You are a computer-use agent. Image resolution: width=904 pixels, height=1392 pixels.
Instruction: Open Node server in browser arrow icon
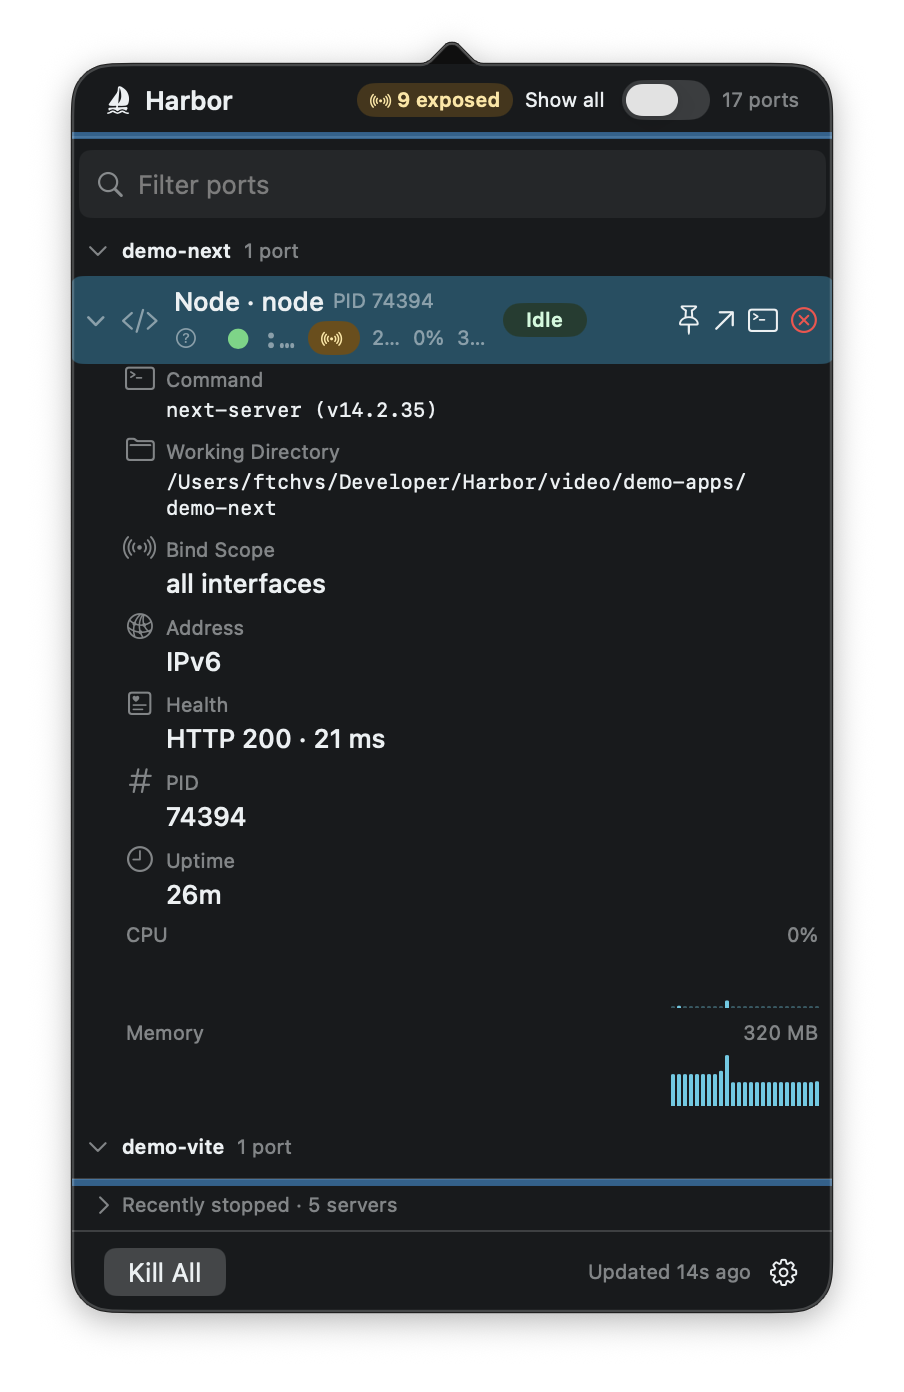pyautogui.click(x=725, y=320)
